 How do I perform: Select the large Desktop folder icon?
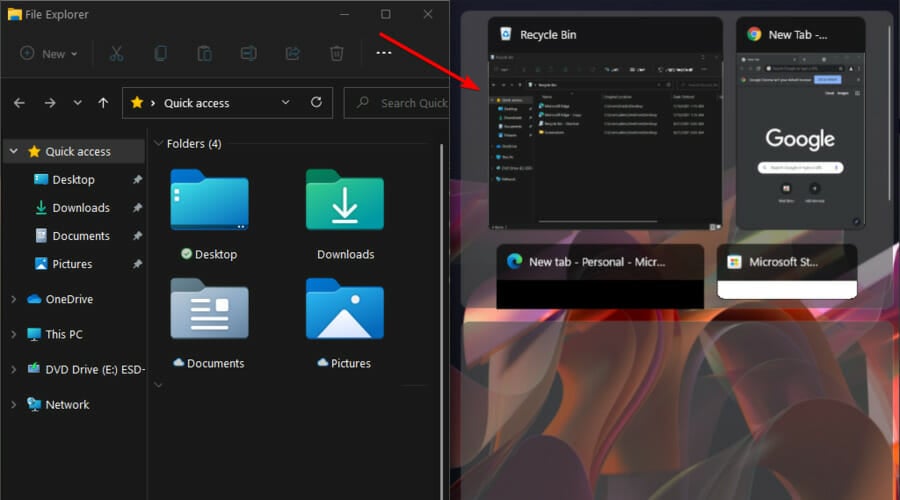click(x=210, y=200)
